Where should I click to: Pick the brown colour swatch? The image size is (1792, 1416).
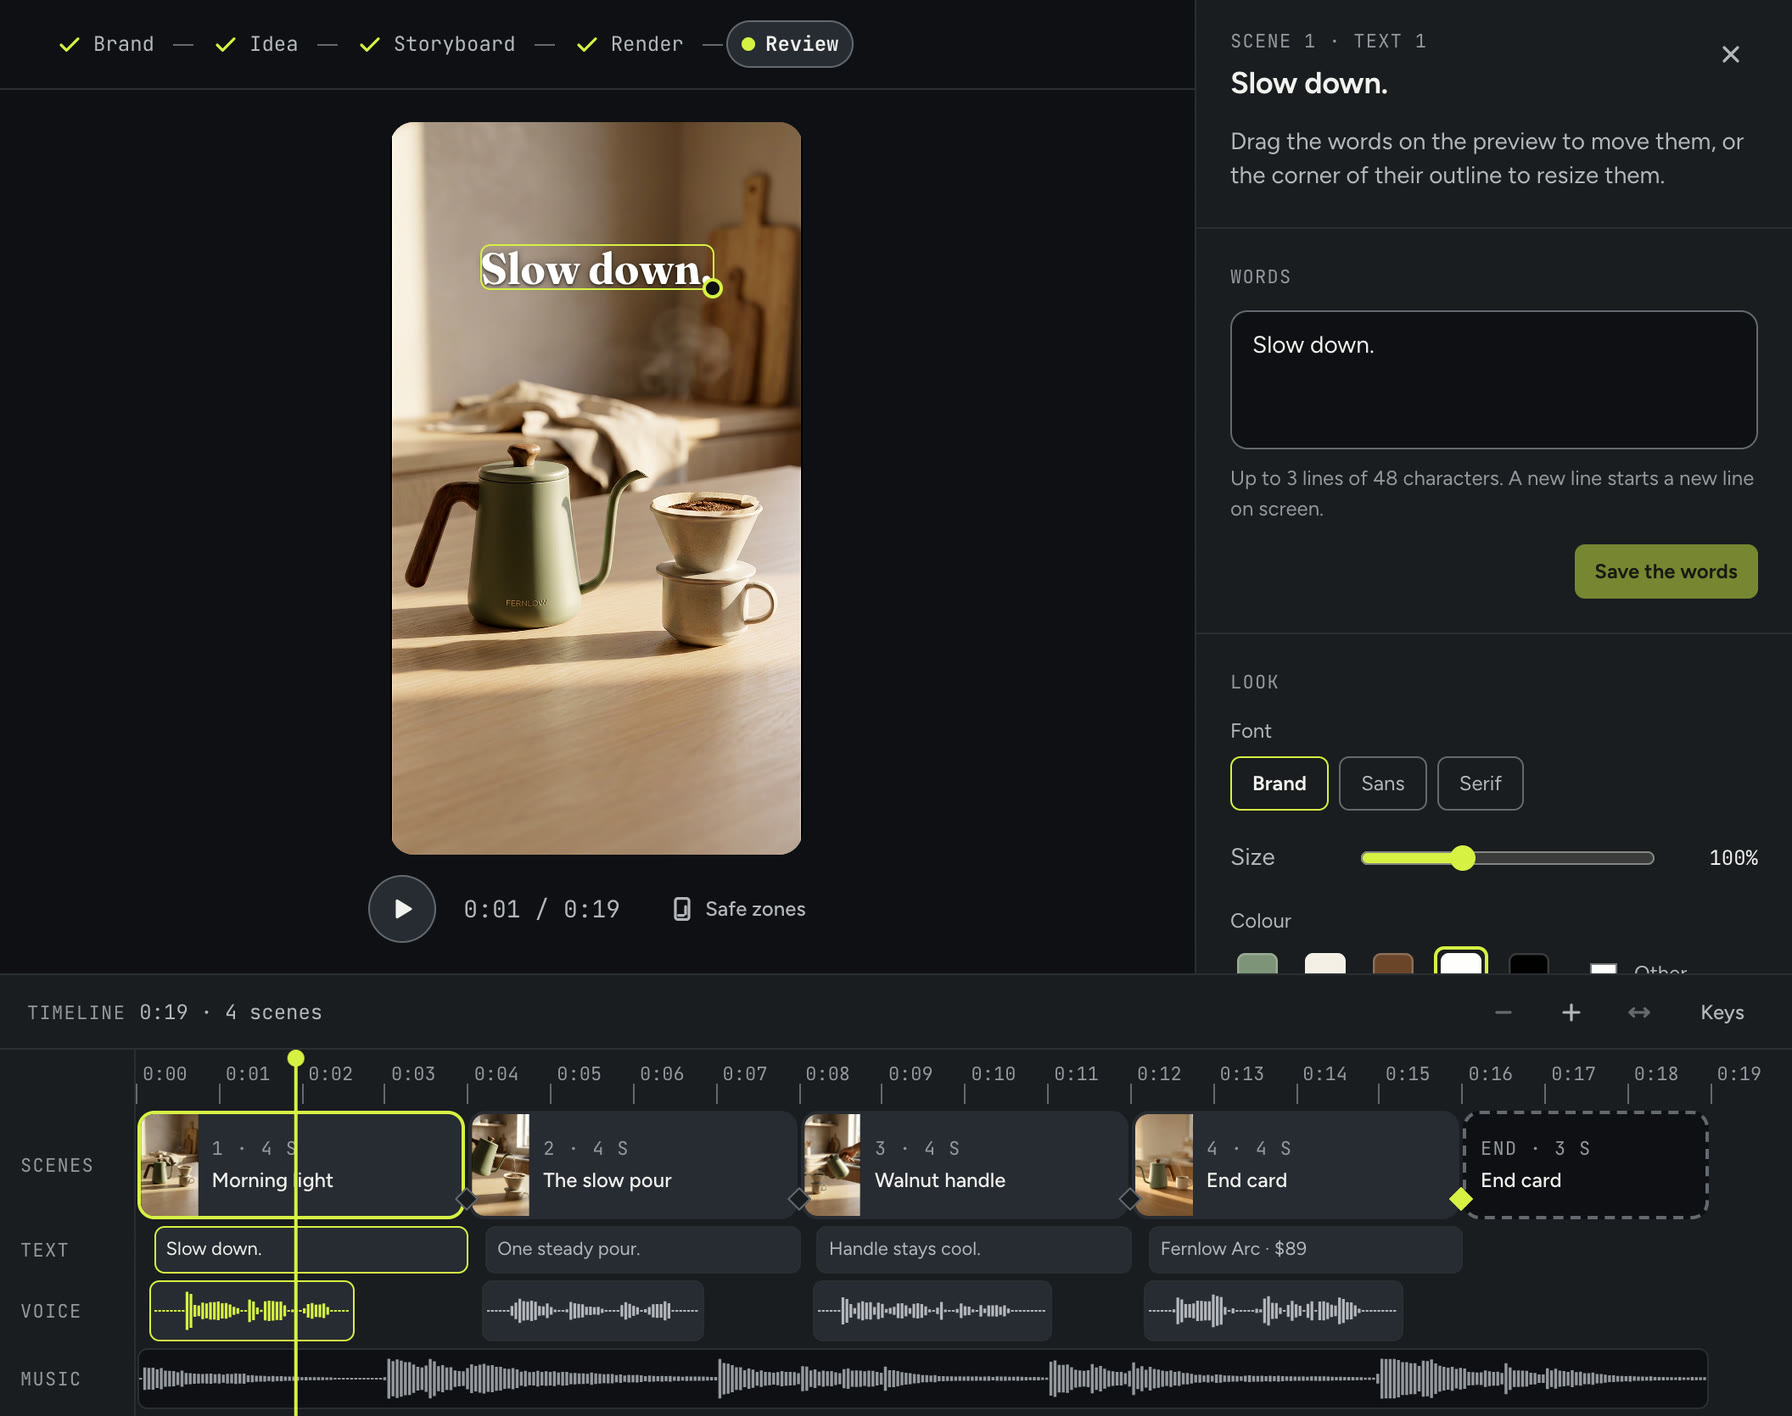1393,963
